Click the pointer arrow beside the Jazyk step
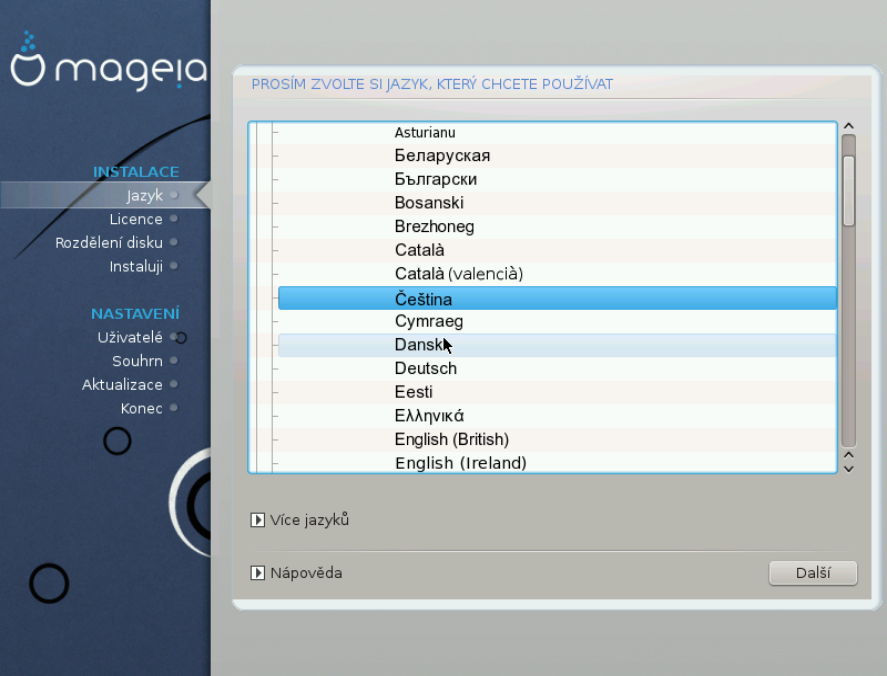 tap(200, 196)
